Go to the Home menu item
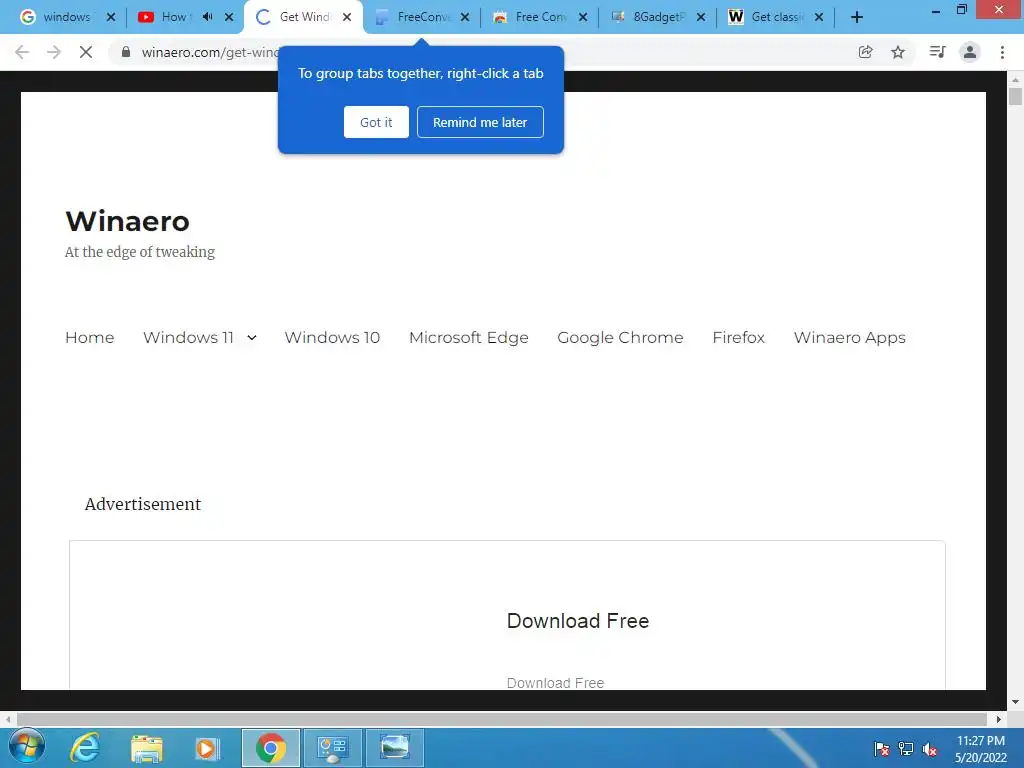Viewport: 1024px width, 768px height. pyautogui.click(x=89, y=338)
